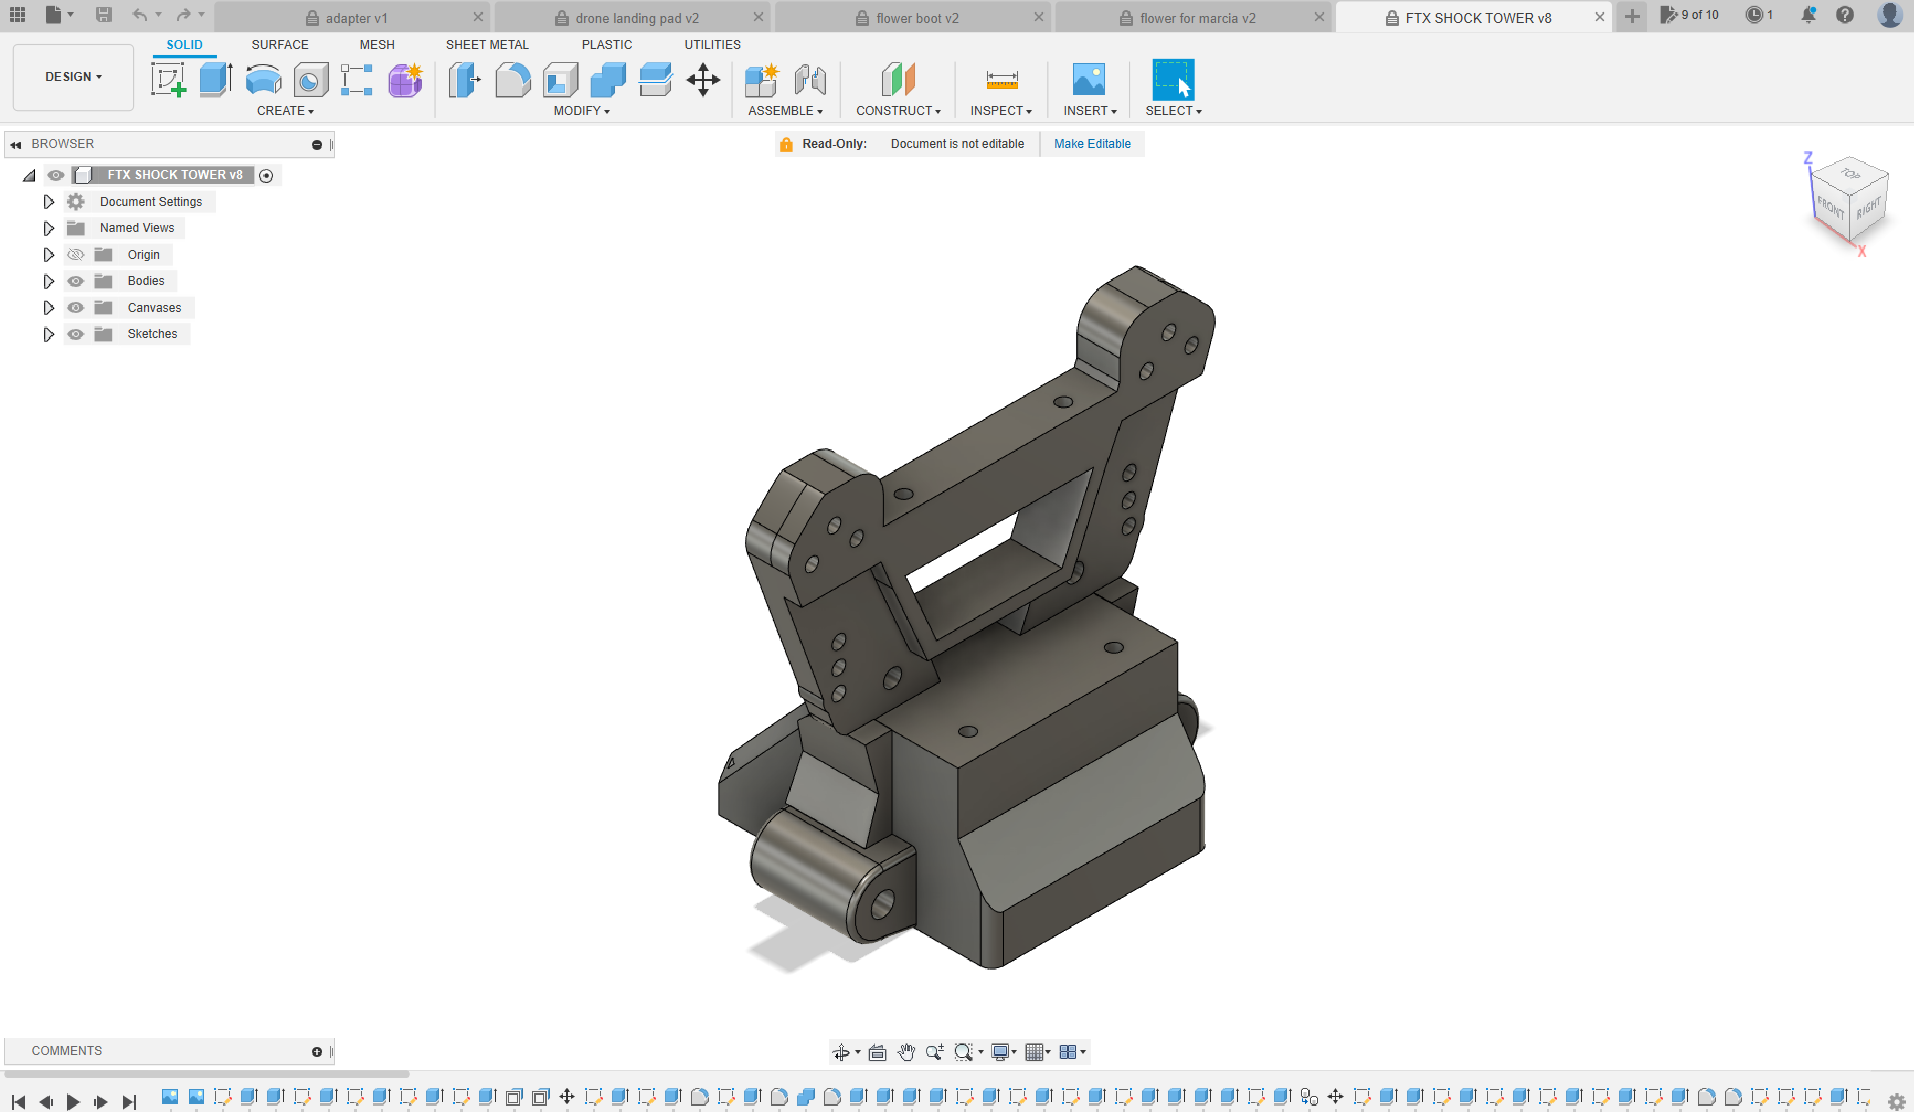The width and height of the screenshot is (1914, 1112).
Task: Click the Undo arrow
Action: [140, 15]
